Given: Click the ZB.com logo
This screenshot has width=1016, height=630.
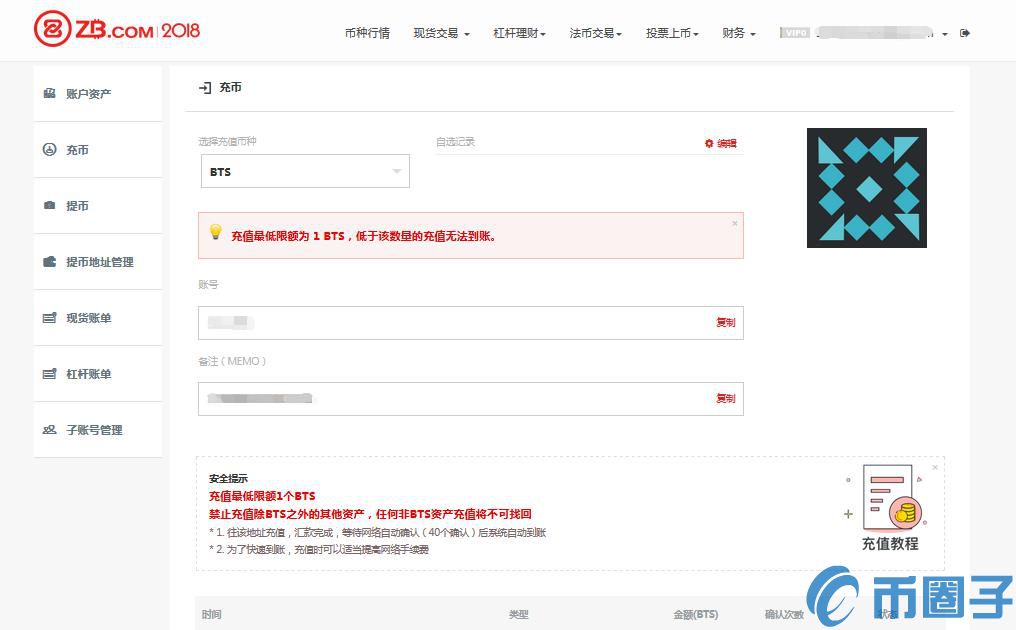Looking at the screenshot, I should point(116,30).
